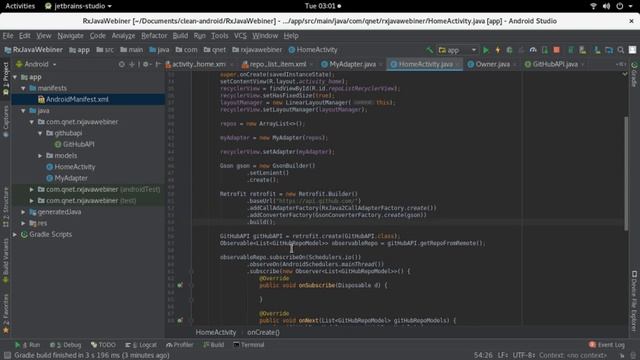Open the app run configuration dropdown

[x=457, y=50]
